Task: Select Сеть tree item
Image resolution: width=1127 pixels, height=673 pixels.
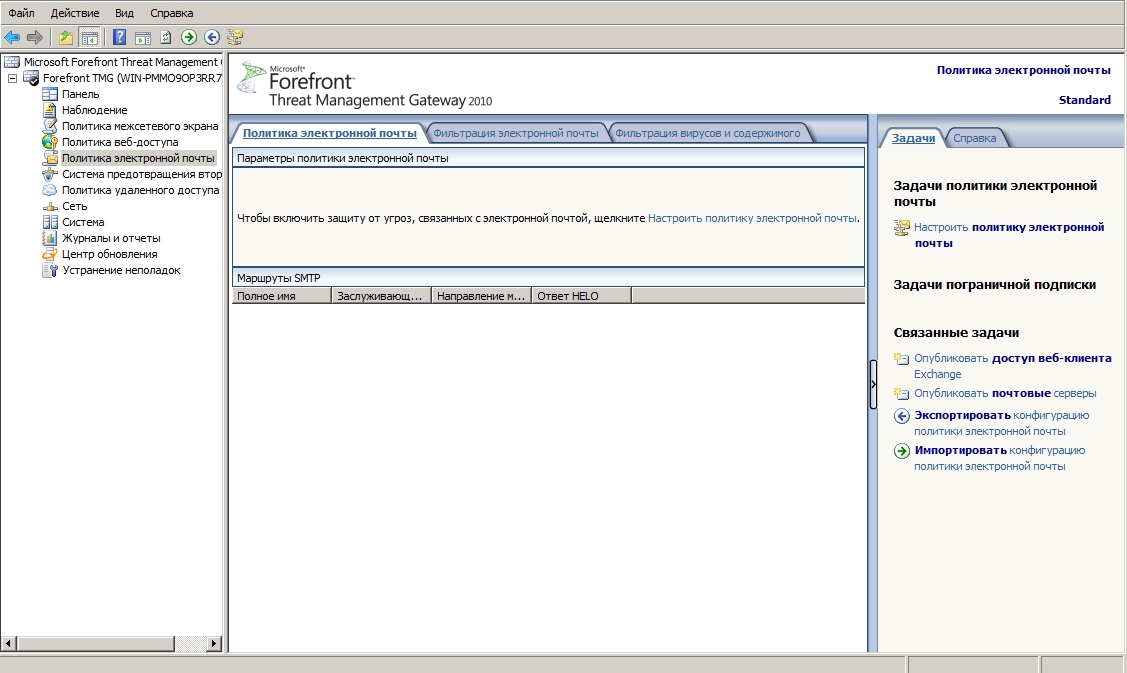Action: point(74,206)
